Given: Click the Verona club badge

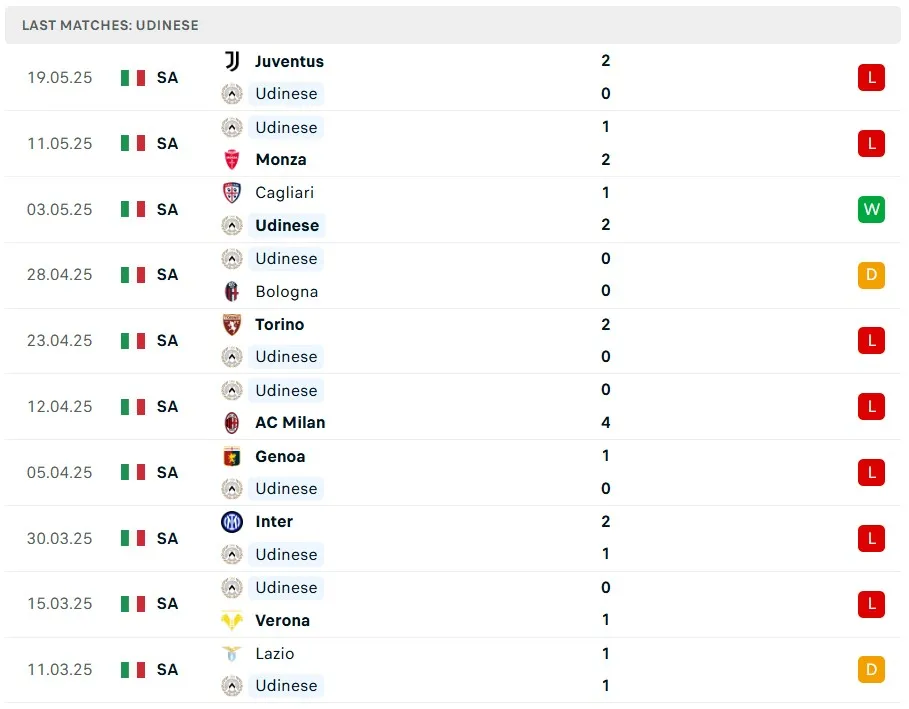Looking at the screenshot, I should pyautogui.click(x=232, y=620).
